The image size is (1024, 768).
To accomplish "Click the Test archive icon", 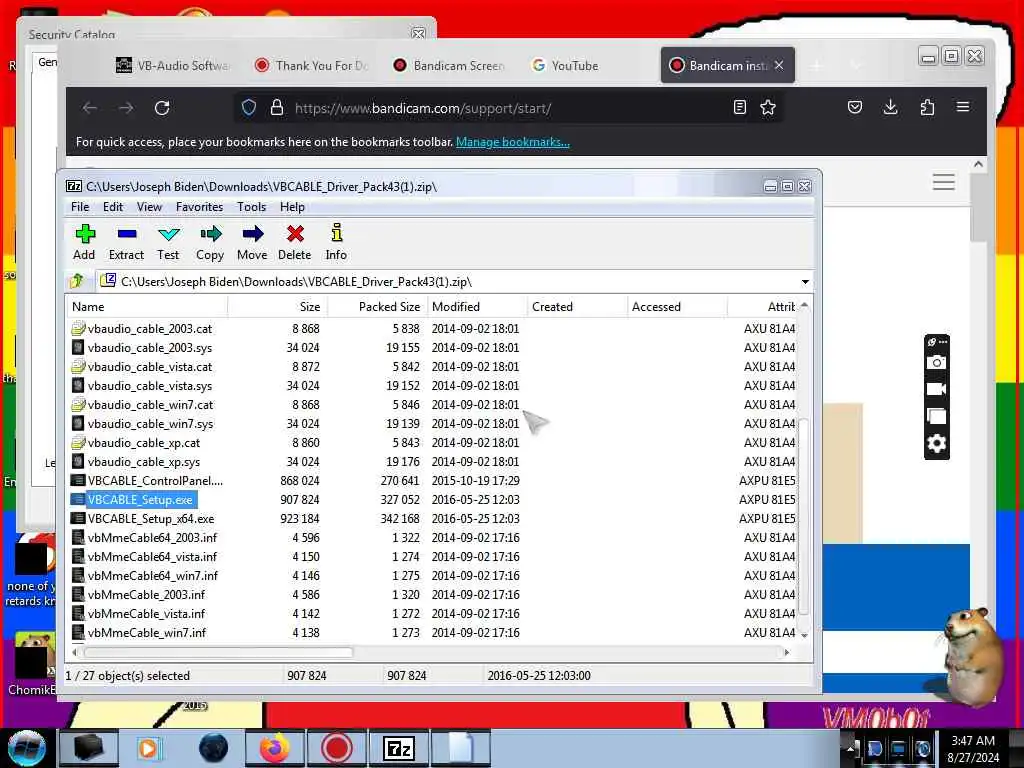I will click(x=168, y=234).
